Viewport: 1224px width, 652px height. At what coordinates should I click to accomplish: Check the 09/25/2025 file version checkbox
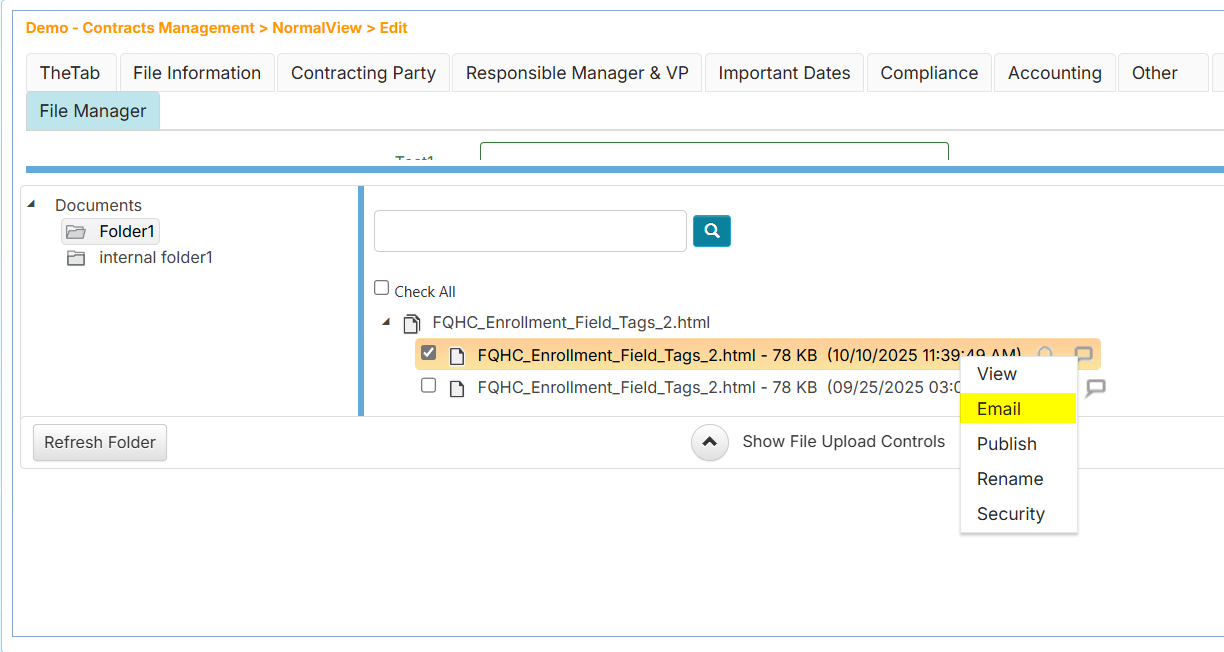[x=428, y=385]
